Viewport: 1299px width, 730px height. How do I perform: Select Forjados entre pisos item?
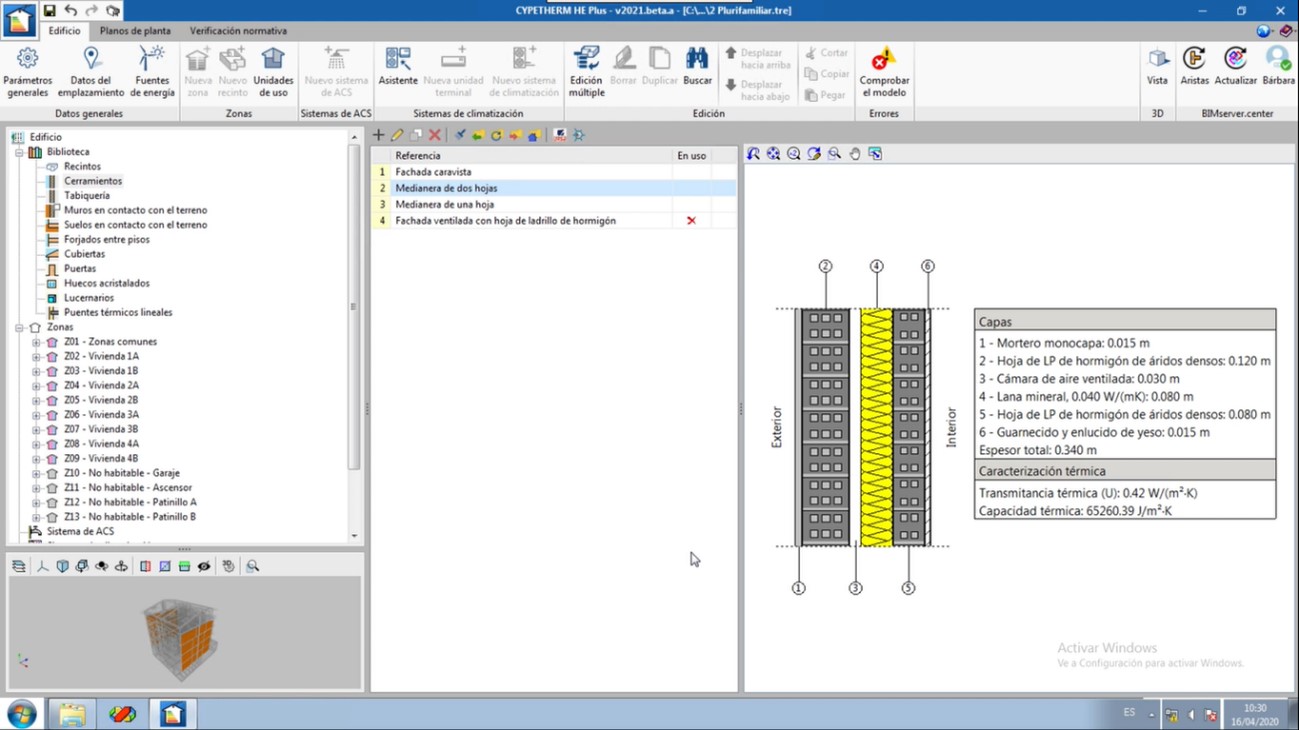[x=107, y=240]
